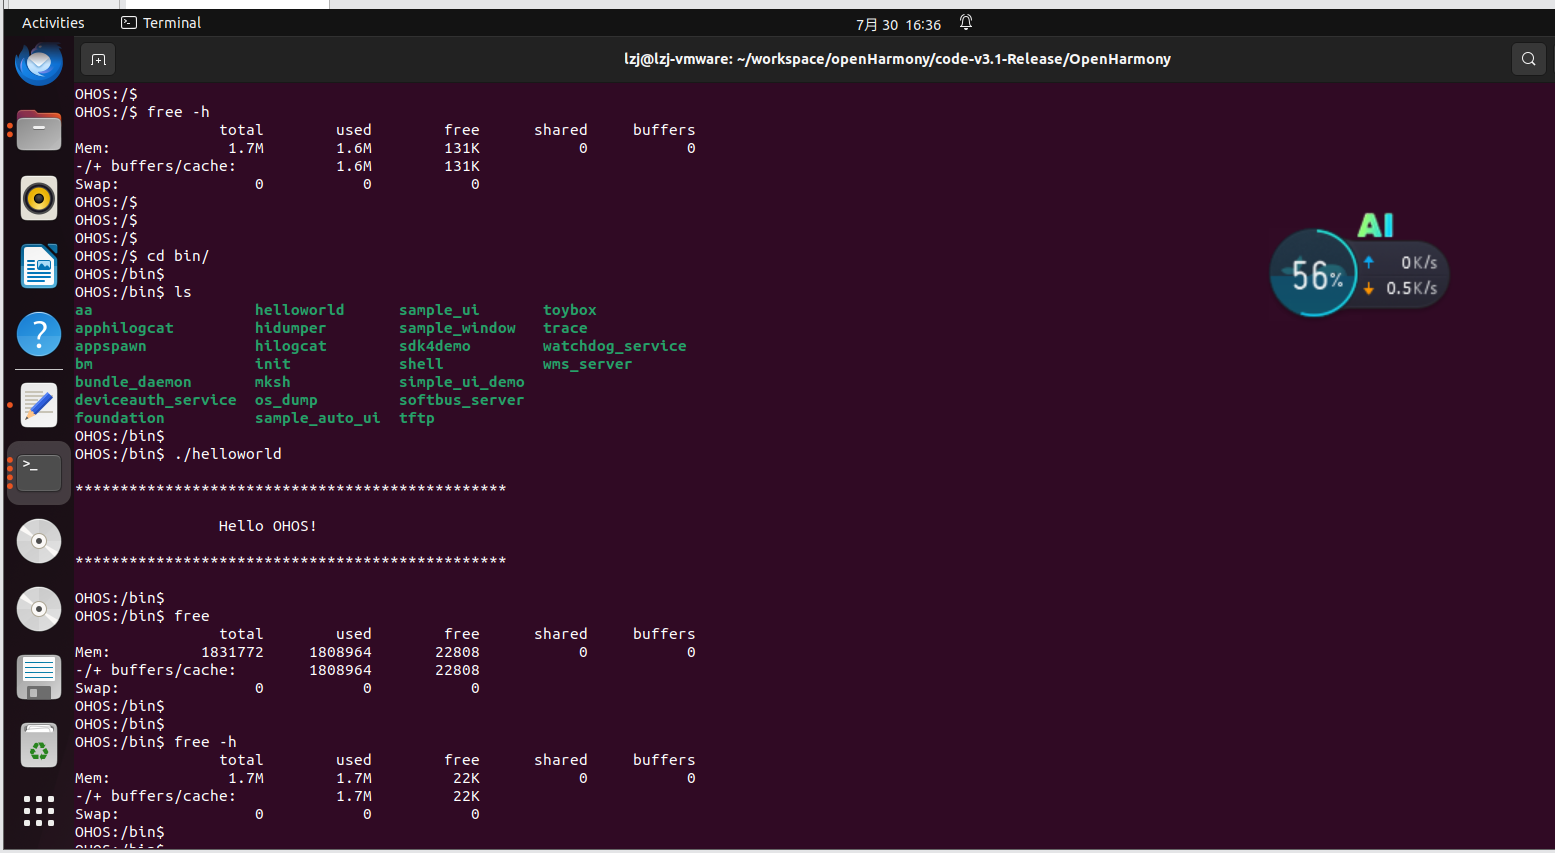Click the 'free -h' command line at top
Screen dimensions: 1555x853
coord(142,112)
